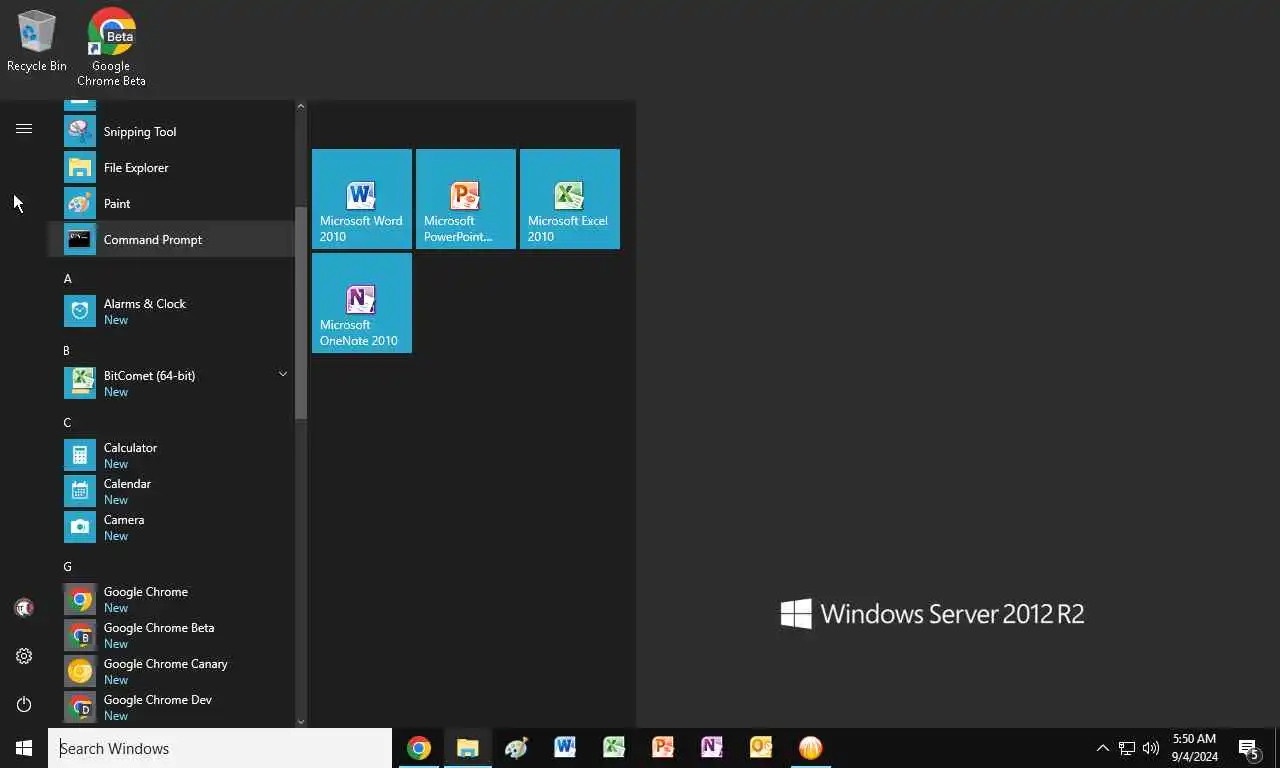Show hidden system tray icons
Screen dimensions: 1280x768
pyautogui.click(x=1102, y=748)
